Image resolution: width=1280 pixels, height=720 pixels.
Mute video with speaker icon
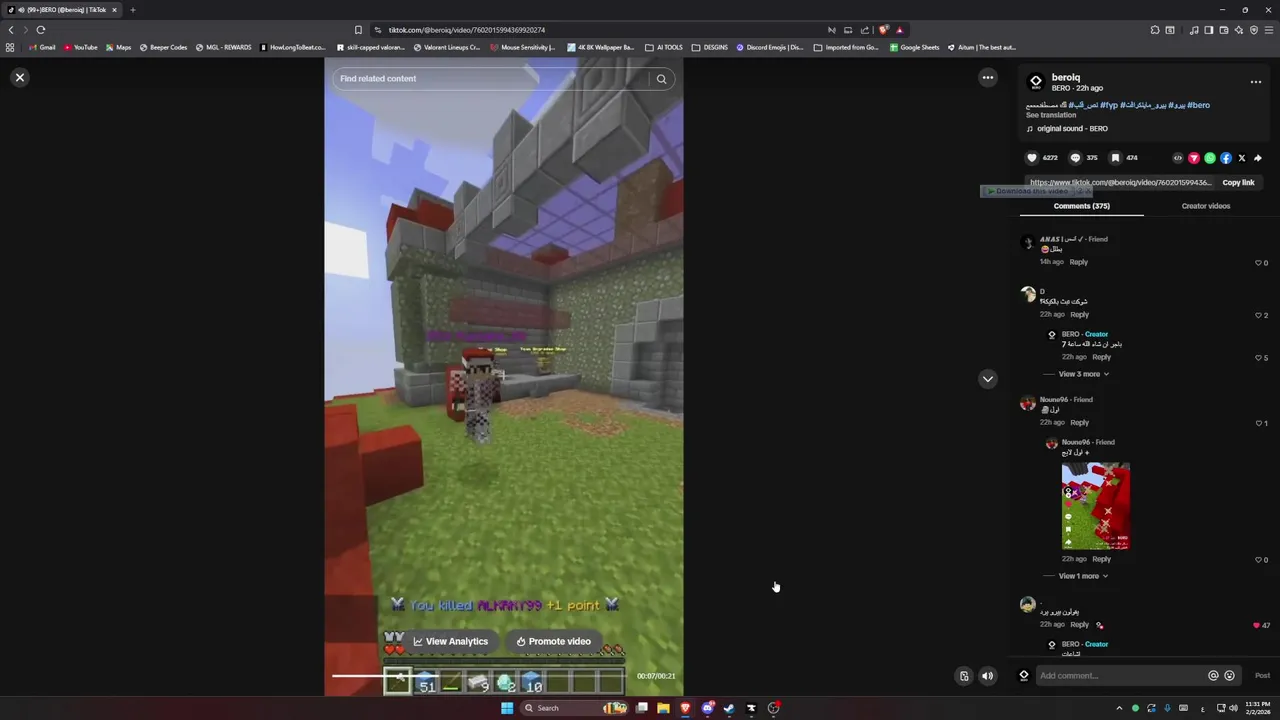click(987, 676)
